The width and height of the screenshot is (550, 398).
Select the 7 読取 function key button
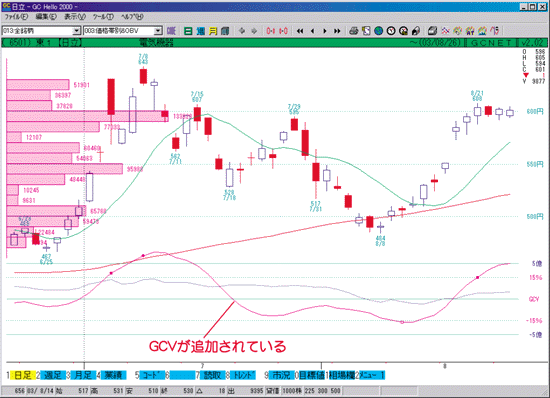pos(210,375)
